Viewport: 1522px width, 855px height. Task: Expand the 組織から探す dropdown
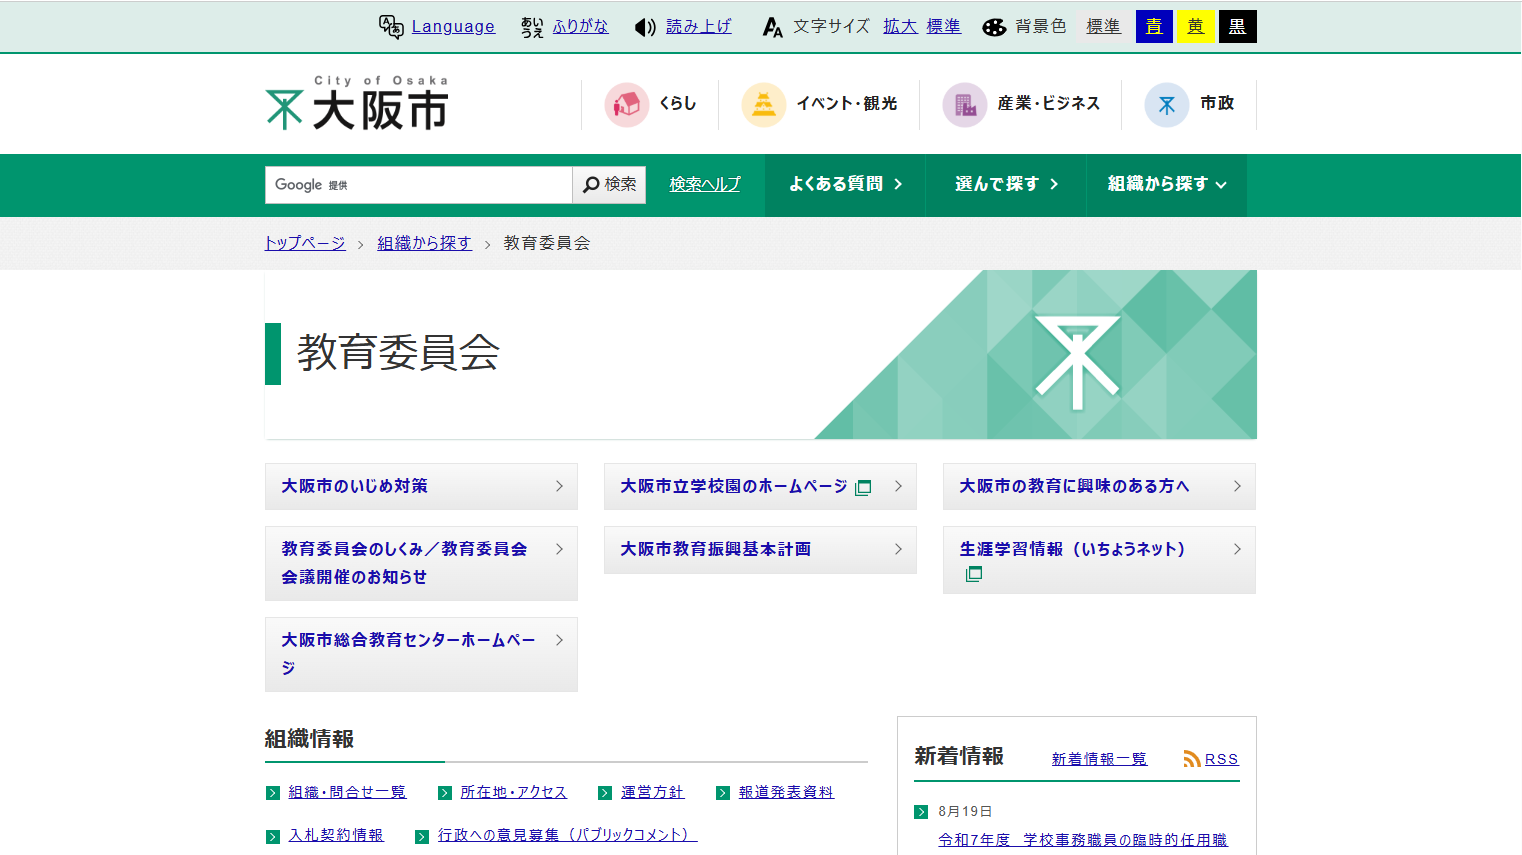(x=1167, y=185)
